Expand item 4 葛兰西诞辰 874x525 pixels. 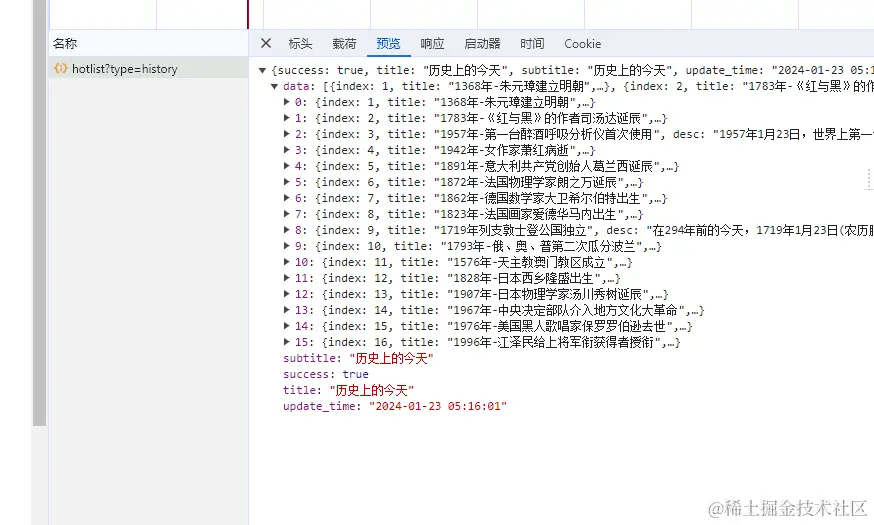point(287,166)
